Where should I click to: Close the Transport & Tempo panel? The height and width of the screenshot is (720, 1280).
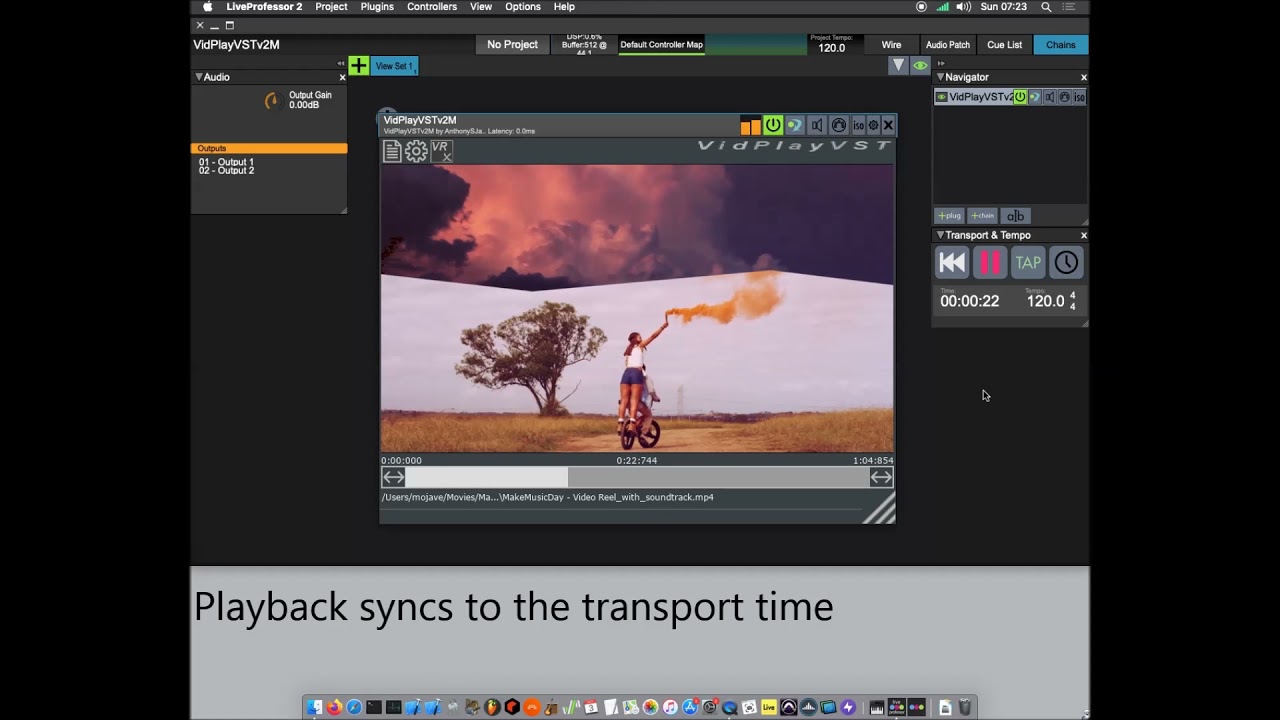tap(1083, 235)
